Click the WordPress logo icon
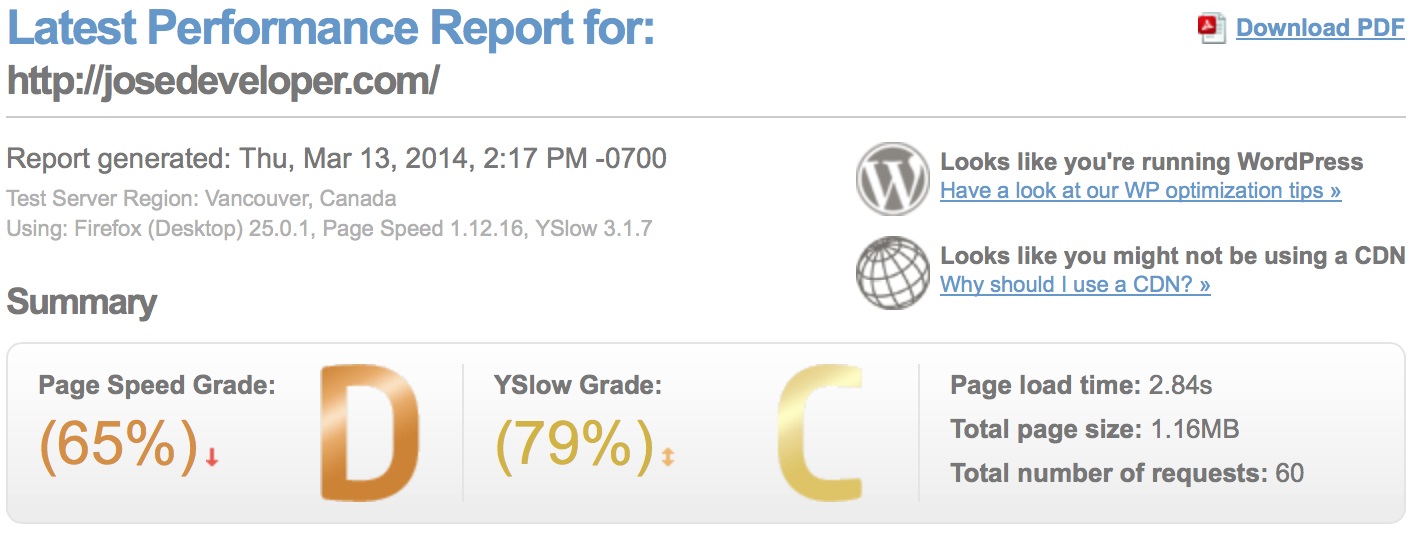1420x534 pixels. [x=893, y=179]
